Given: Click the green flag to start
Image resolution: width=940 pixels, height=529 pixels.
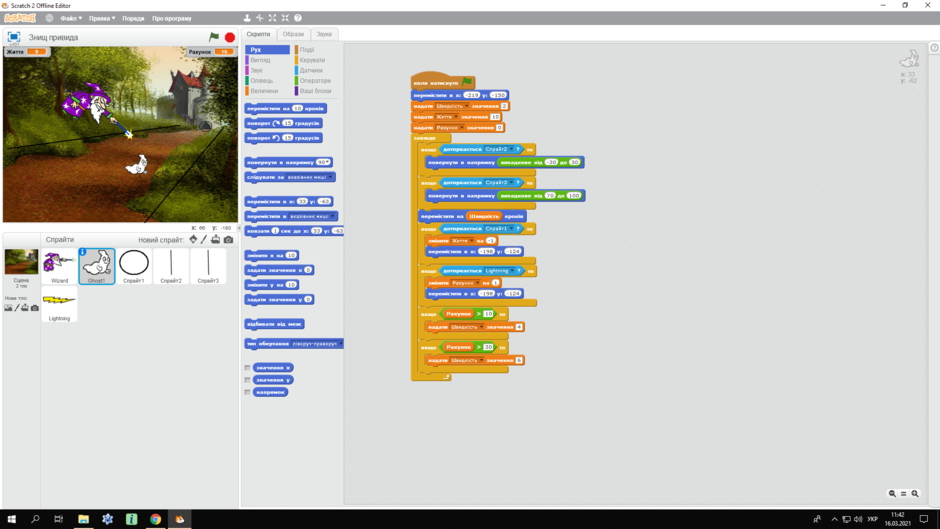Looking at the screenshot, I should pyautogui.click(x=214, y=37).
